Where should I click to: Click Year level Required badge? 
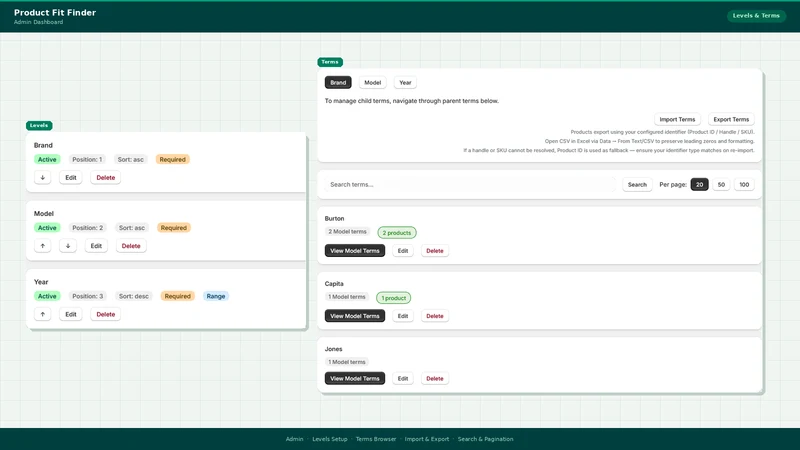coord(178,296)
